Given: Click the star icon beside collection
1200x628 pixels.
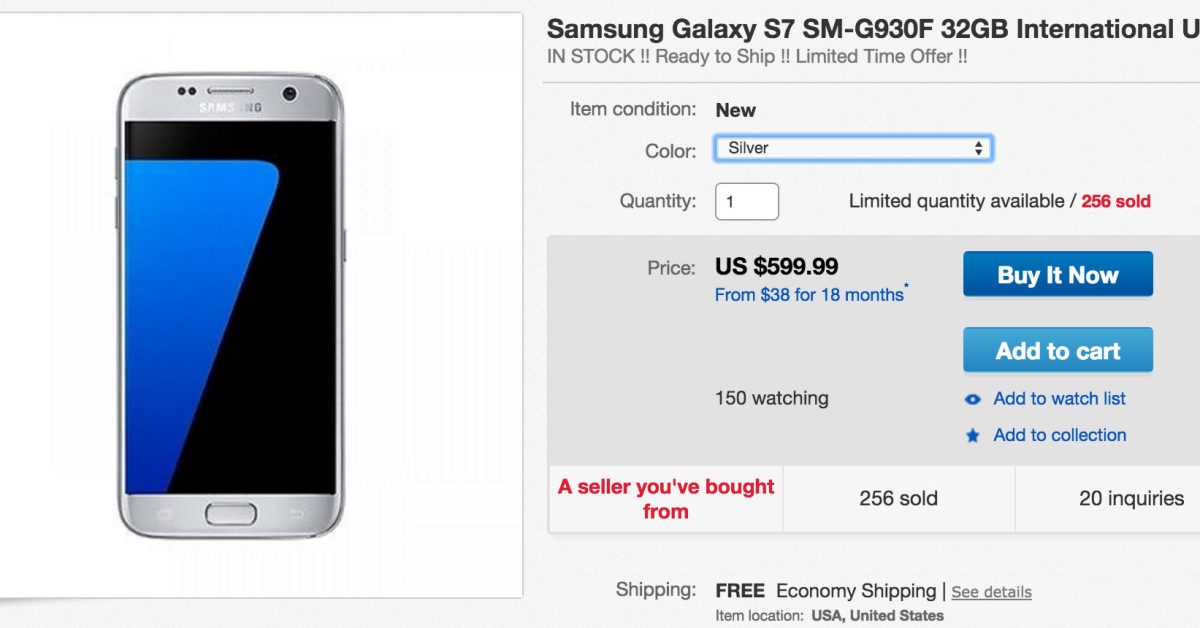Looking at the screenshot, I should [973, 436].
